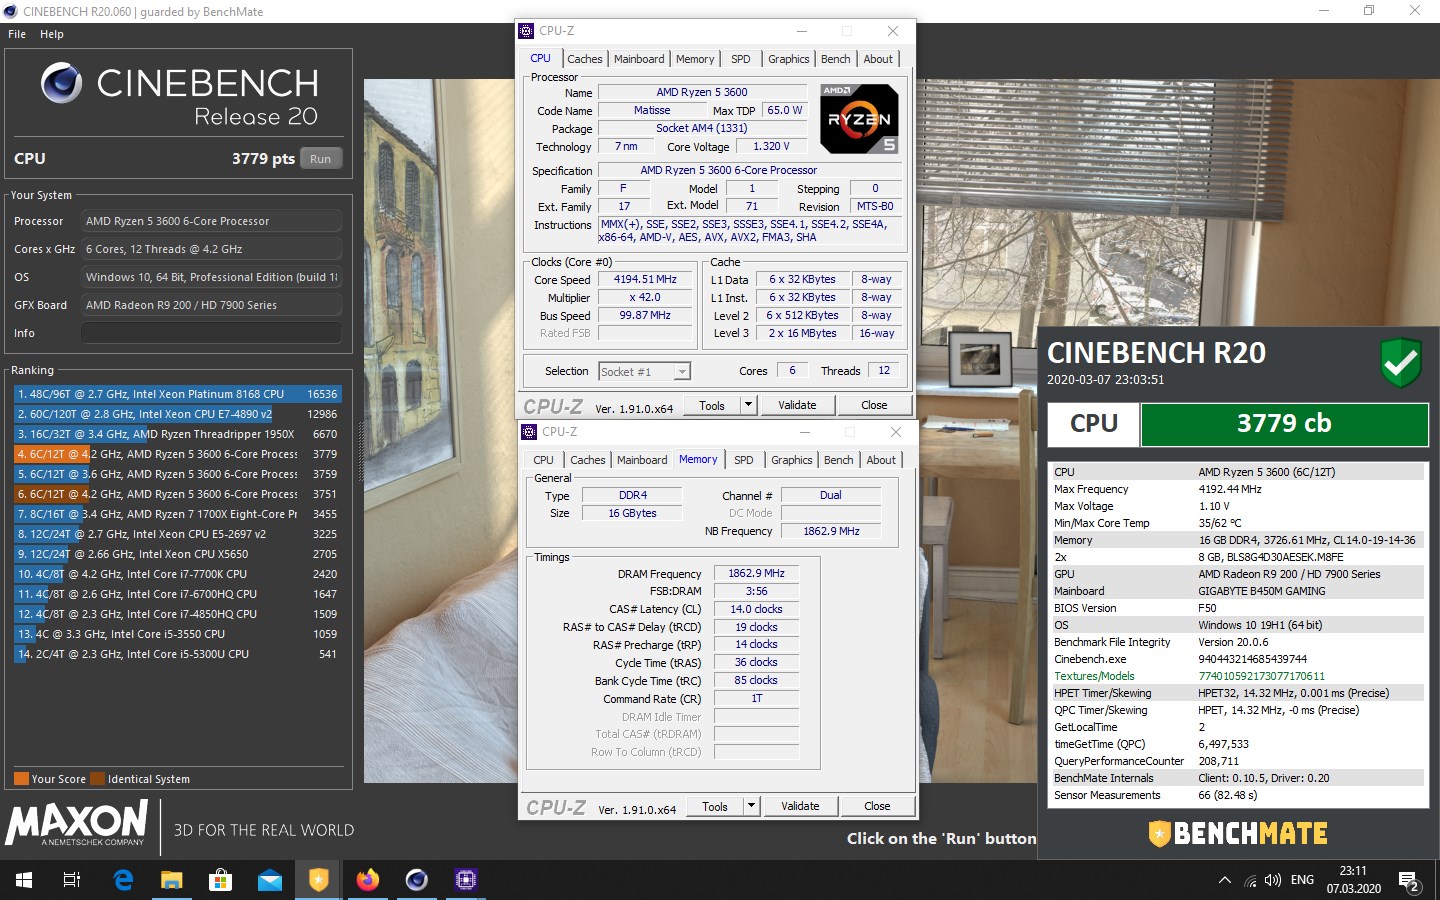
Task: Select AMD Ryzen Threadripper 1950X ranking row
Action: click(x=177, y=434)
